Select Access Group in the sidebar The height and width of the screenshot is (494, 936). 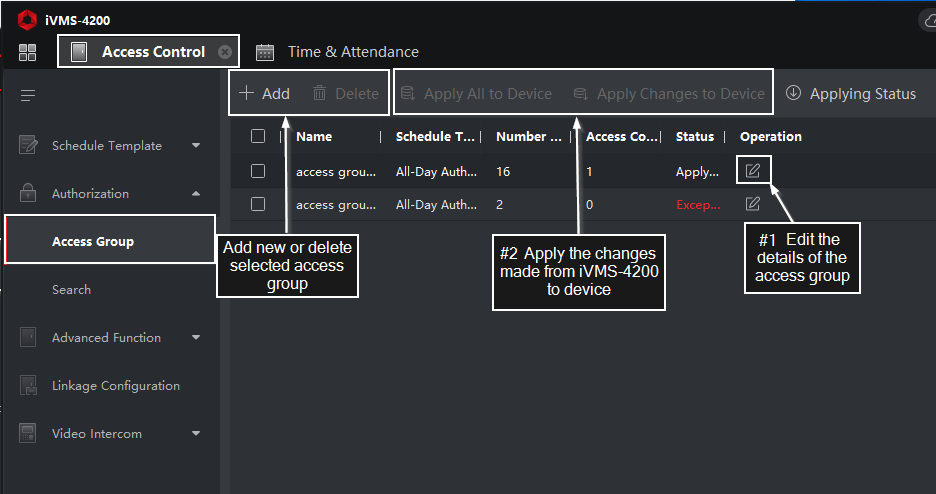click(x=110, y=239)
